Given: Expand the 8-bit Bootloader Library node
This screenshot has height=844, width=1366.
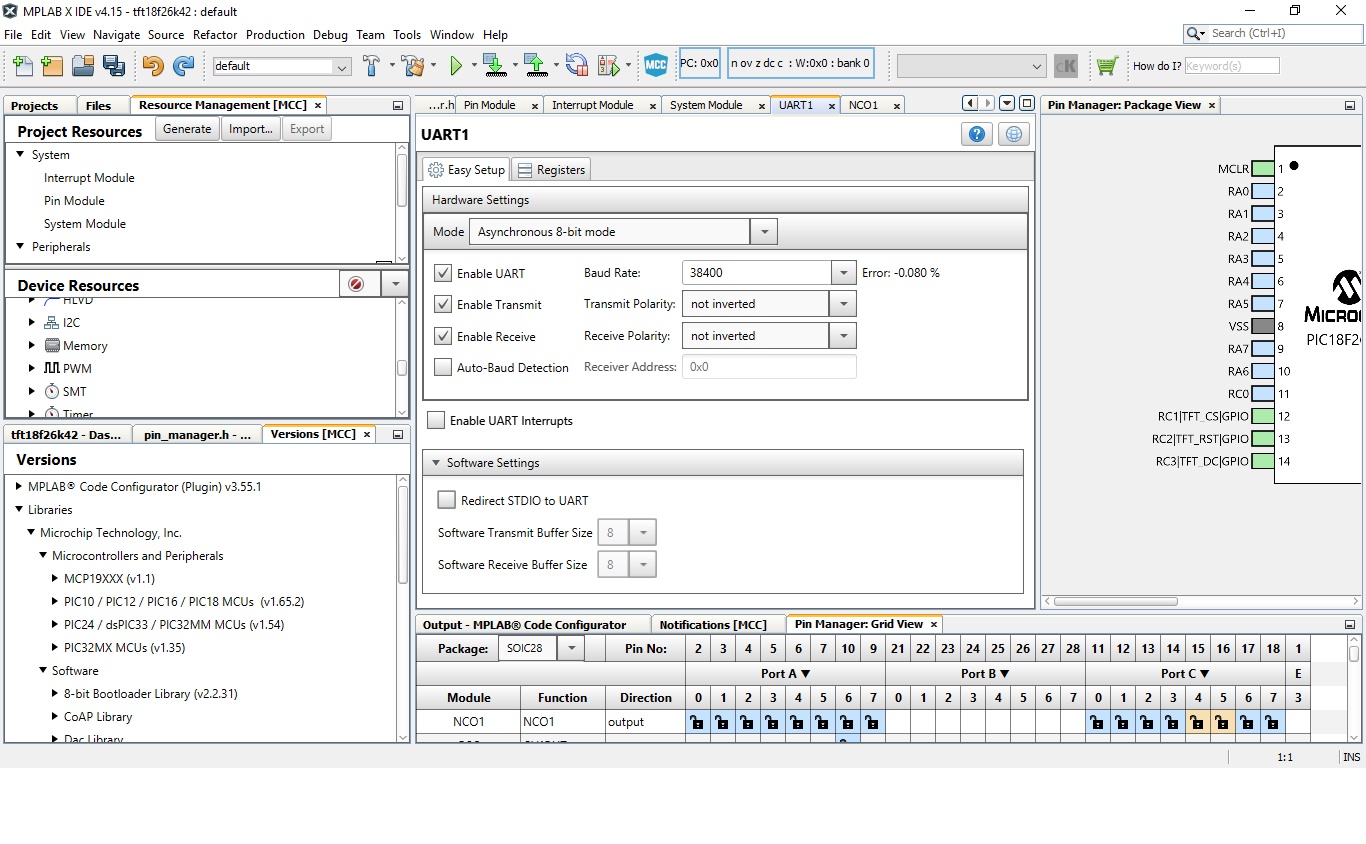Looking at the screenshot, I should (56, 693).
